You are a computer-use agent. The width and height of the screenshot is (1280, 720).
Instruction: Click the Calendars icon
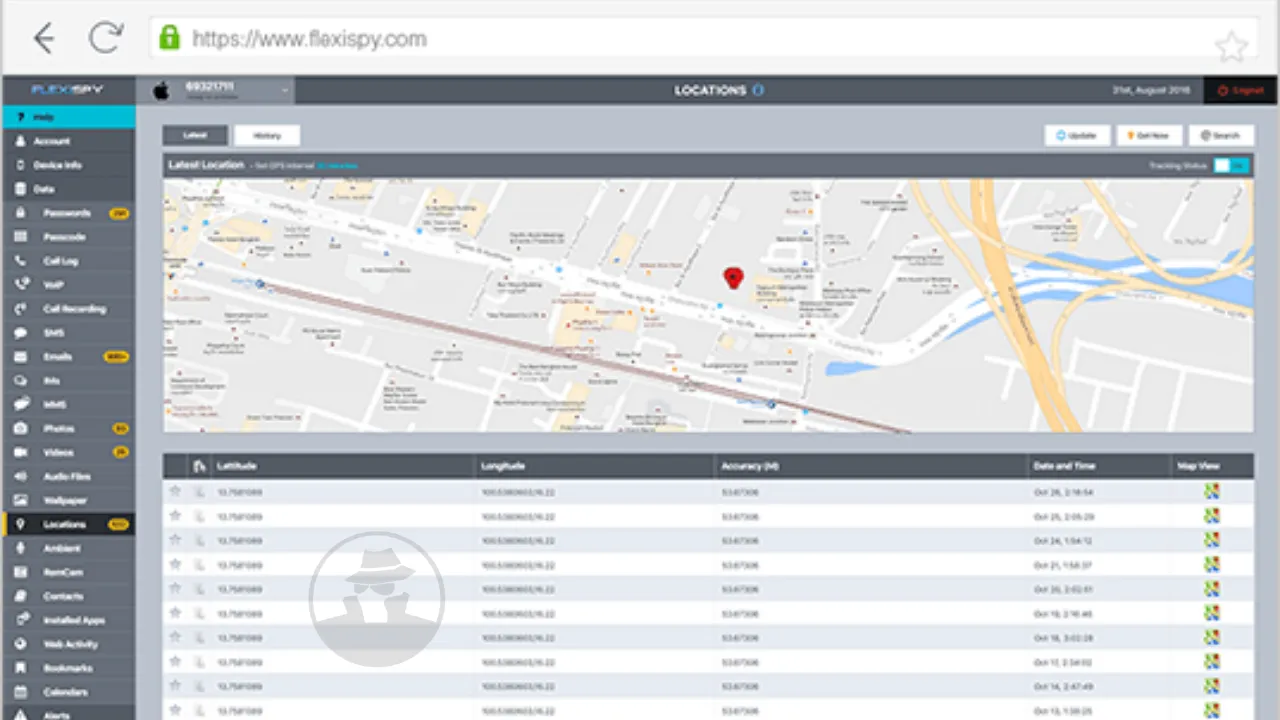(21, 692)
